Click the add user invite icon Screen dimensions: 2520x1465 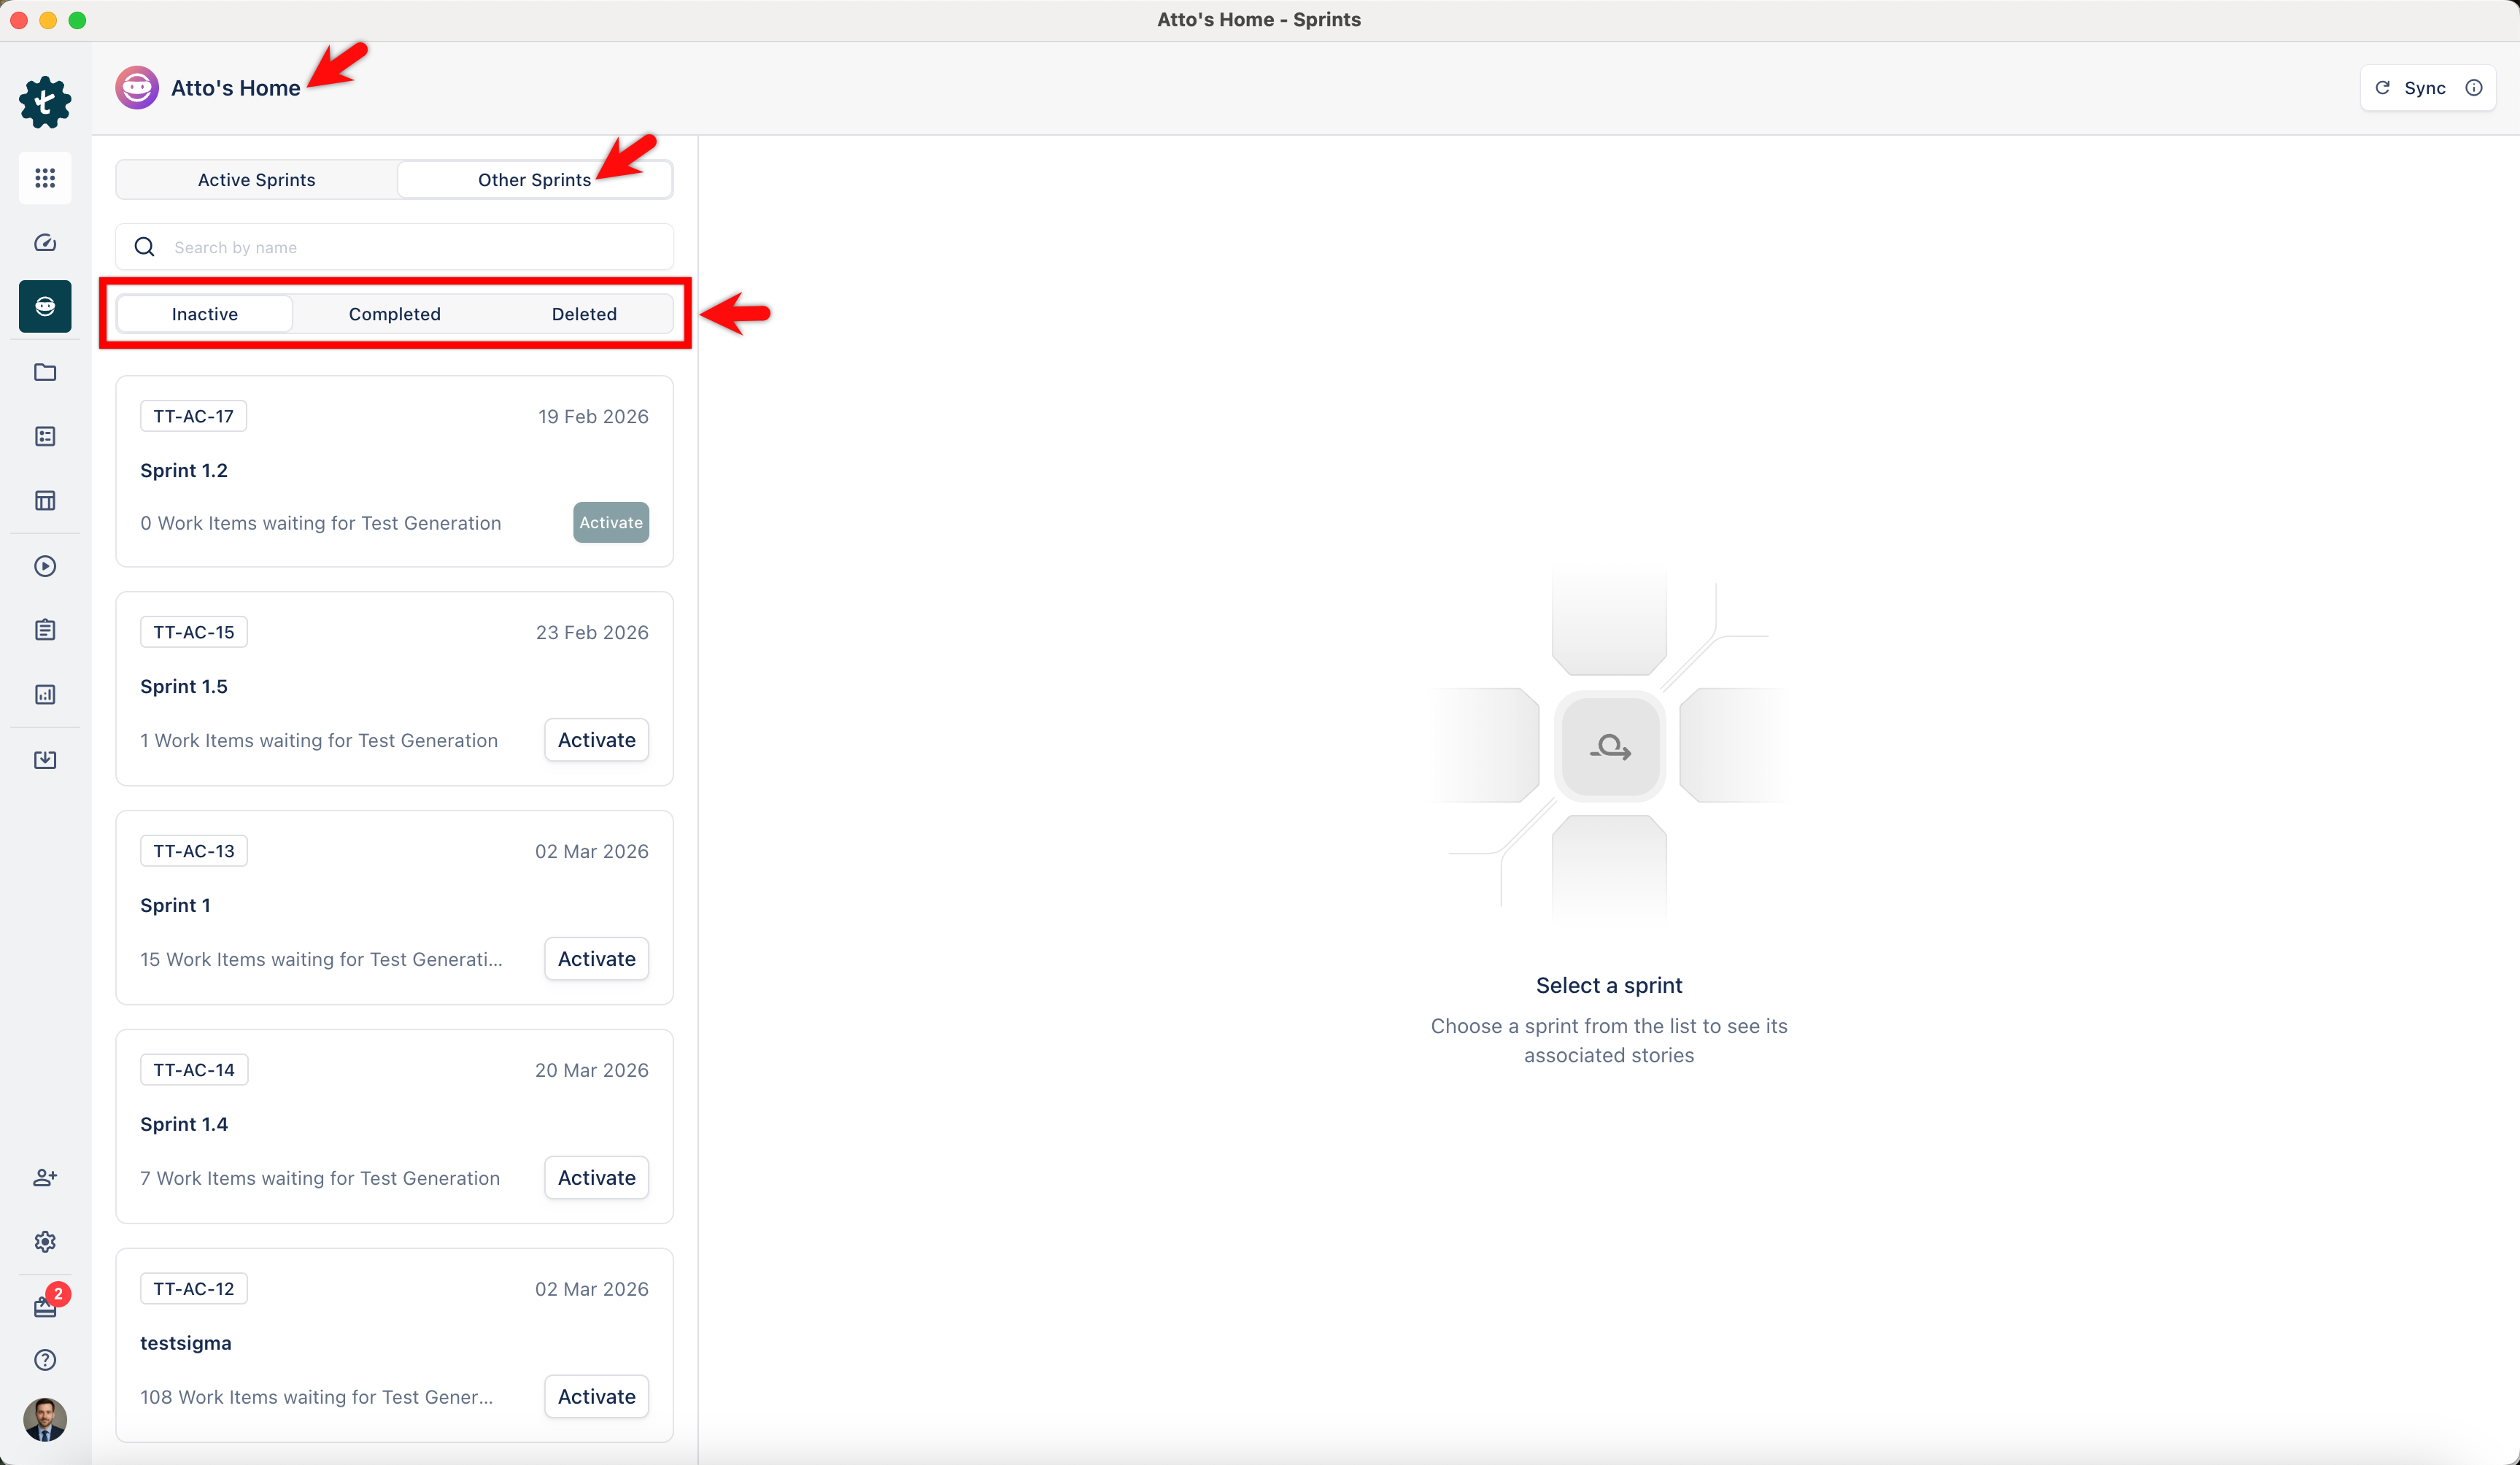coord(45,1177)
